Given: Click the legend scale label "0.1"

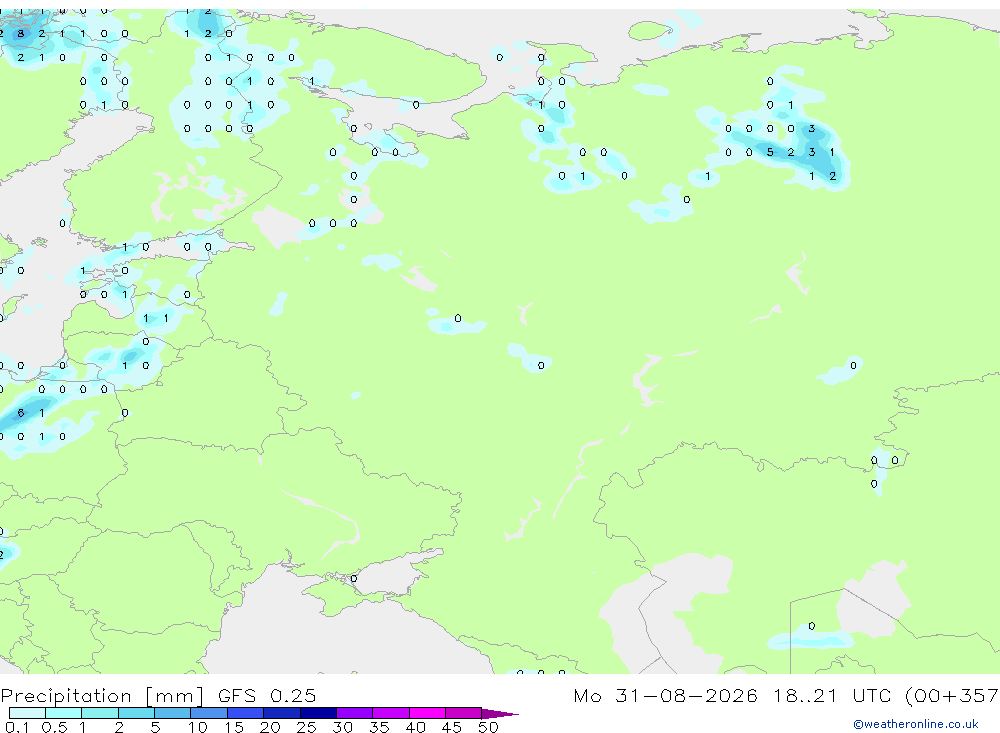Looking at the screenshot, I should 17,727.
